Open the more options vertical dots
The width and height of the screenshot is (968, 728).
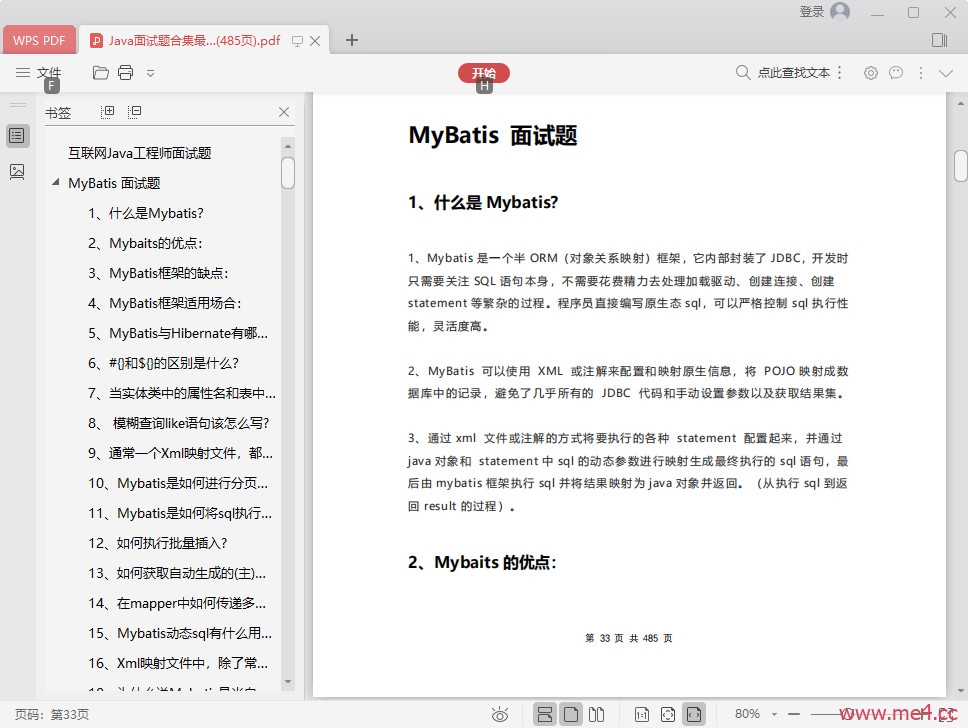click(x=921, y=73)
